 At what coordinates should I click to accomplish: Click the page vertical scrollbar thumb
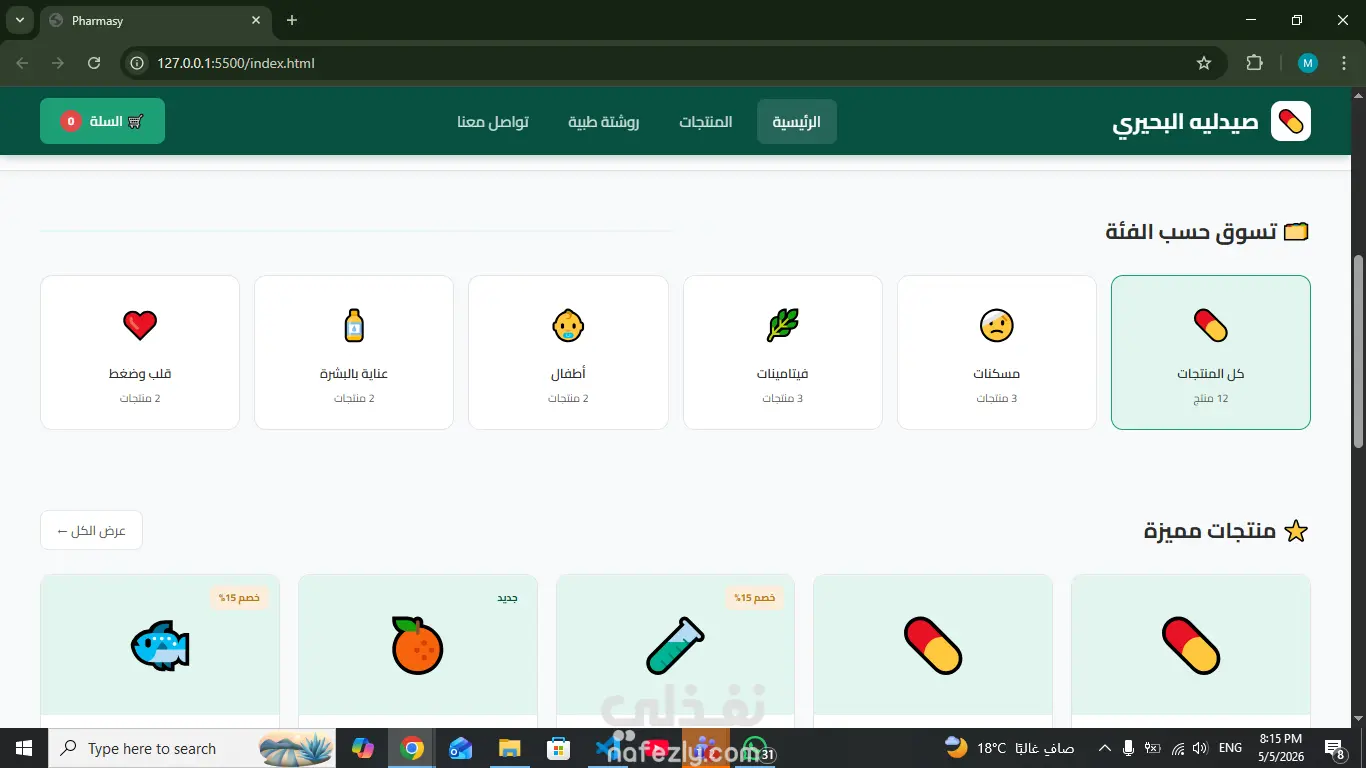1358,350
